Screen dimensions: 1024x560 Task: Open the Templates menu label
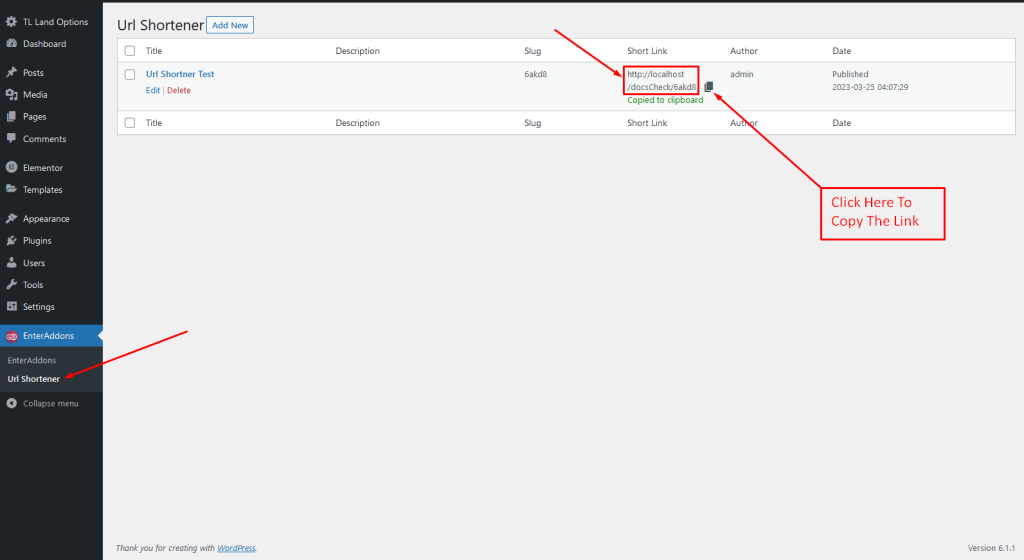[x=42, y=190]
